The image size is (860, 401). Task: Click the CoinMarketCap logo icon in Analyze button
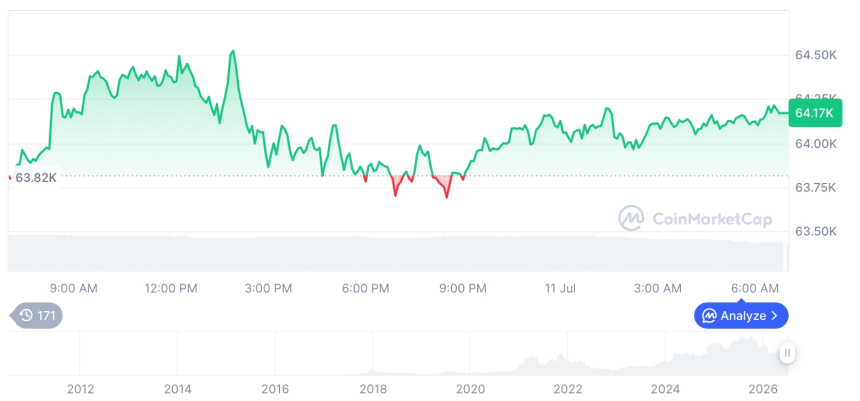710,315
